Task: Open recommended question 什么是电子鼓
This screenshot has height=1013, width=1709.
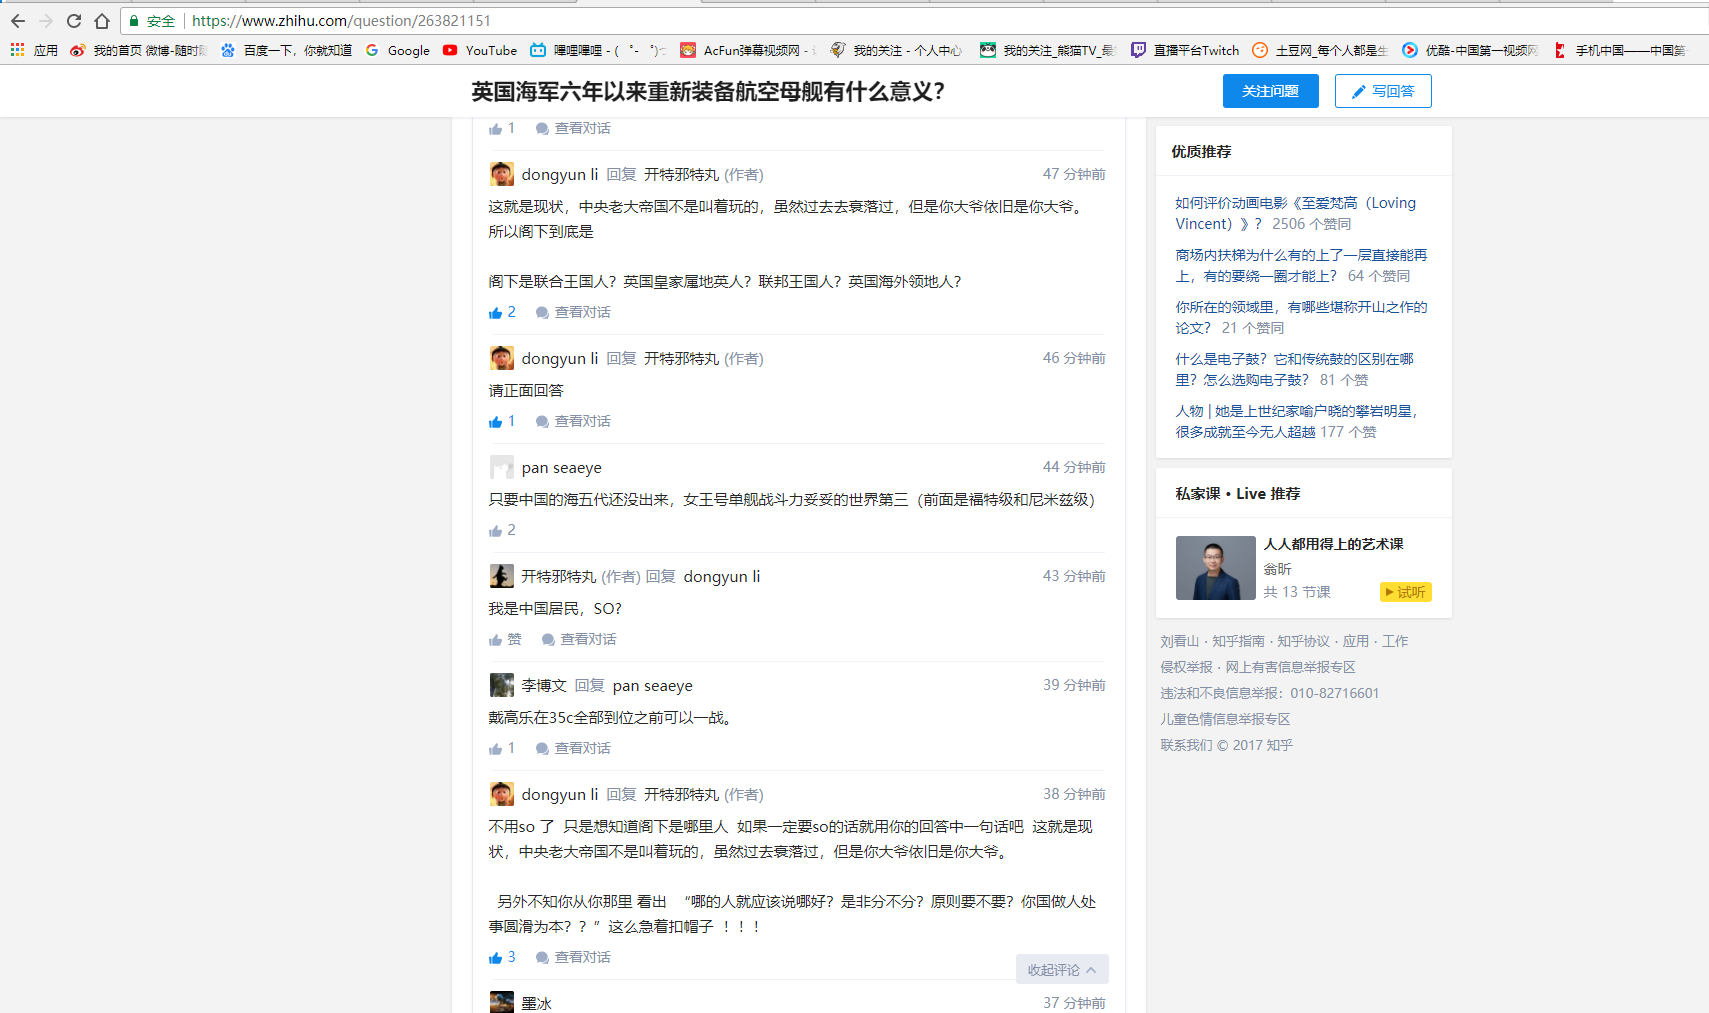Action: tap(1294, 369)
